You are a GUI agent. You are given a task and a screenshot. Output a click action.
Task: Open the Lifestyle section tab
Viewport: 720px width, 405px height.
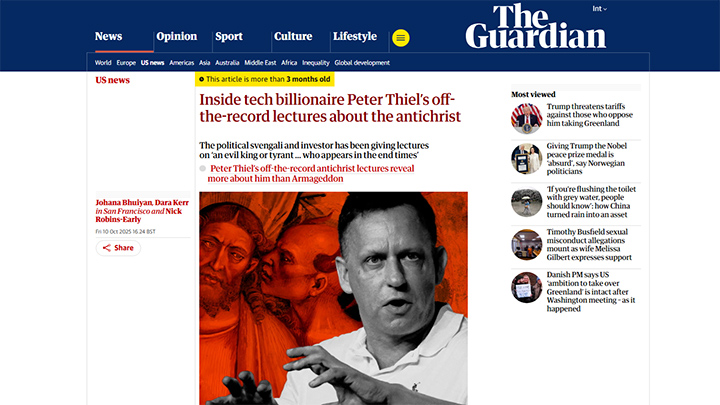(355, 37)
